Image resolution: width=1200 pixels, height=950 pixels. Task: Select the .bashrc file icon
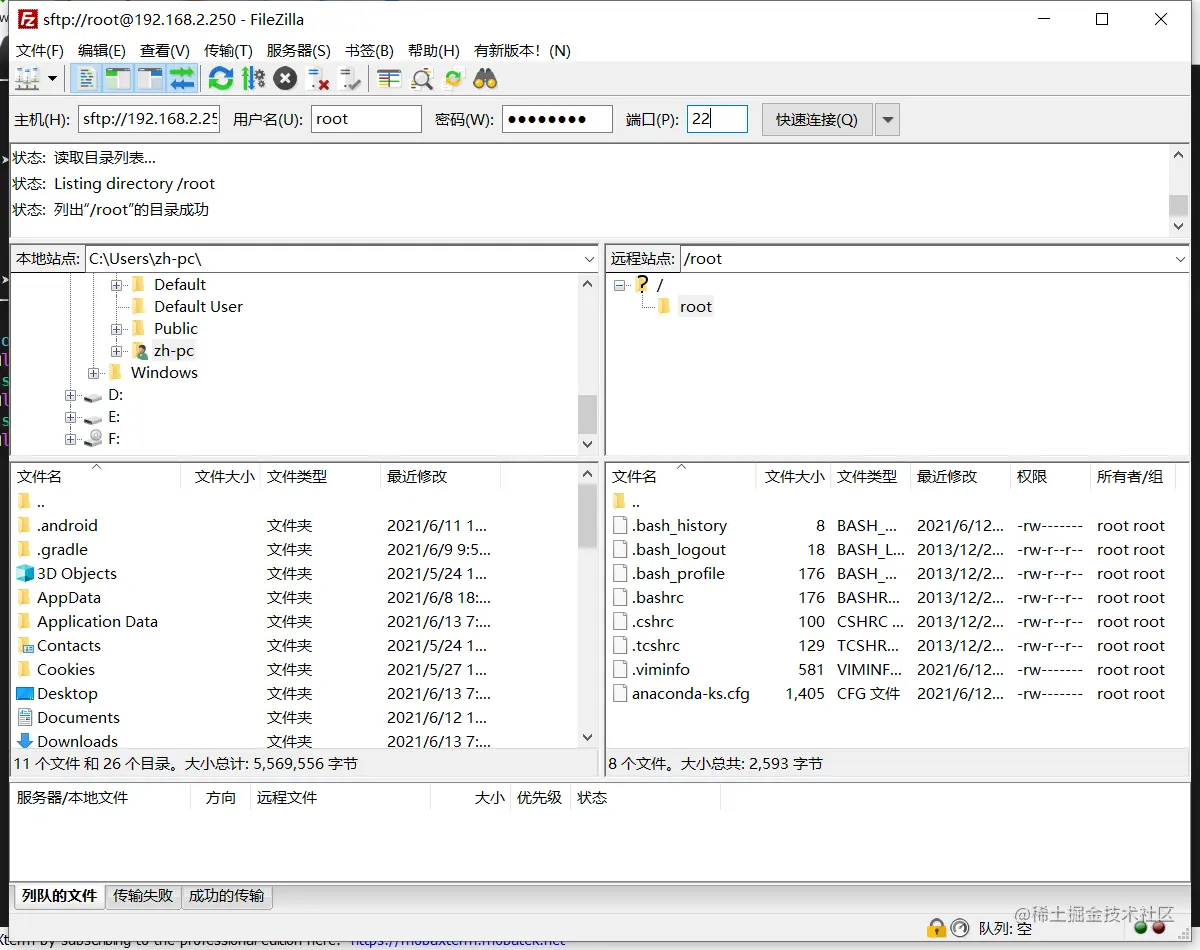620,598
